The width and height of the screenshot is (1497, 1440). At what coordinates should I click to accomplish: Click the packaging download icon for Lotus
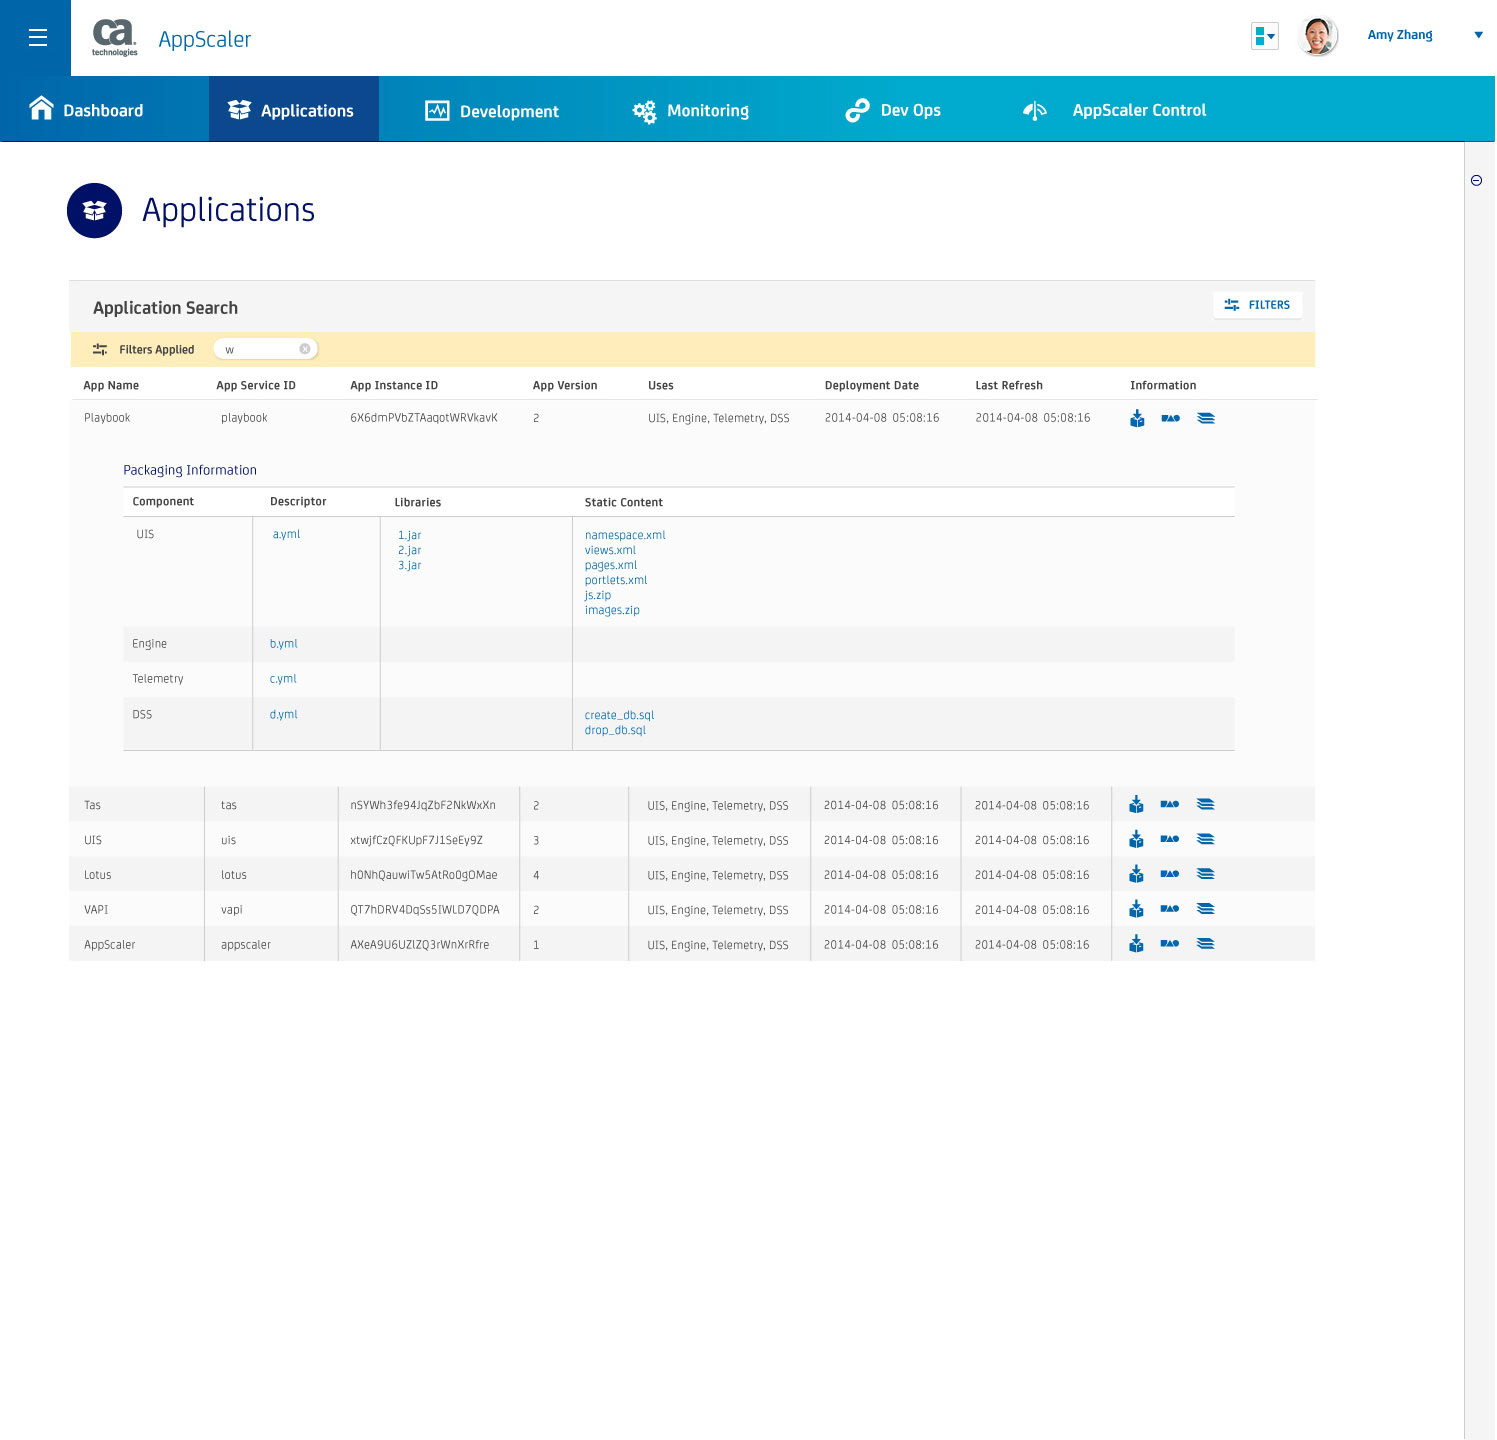(1136, 874)
